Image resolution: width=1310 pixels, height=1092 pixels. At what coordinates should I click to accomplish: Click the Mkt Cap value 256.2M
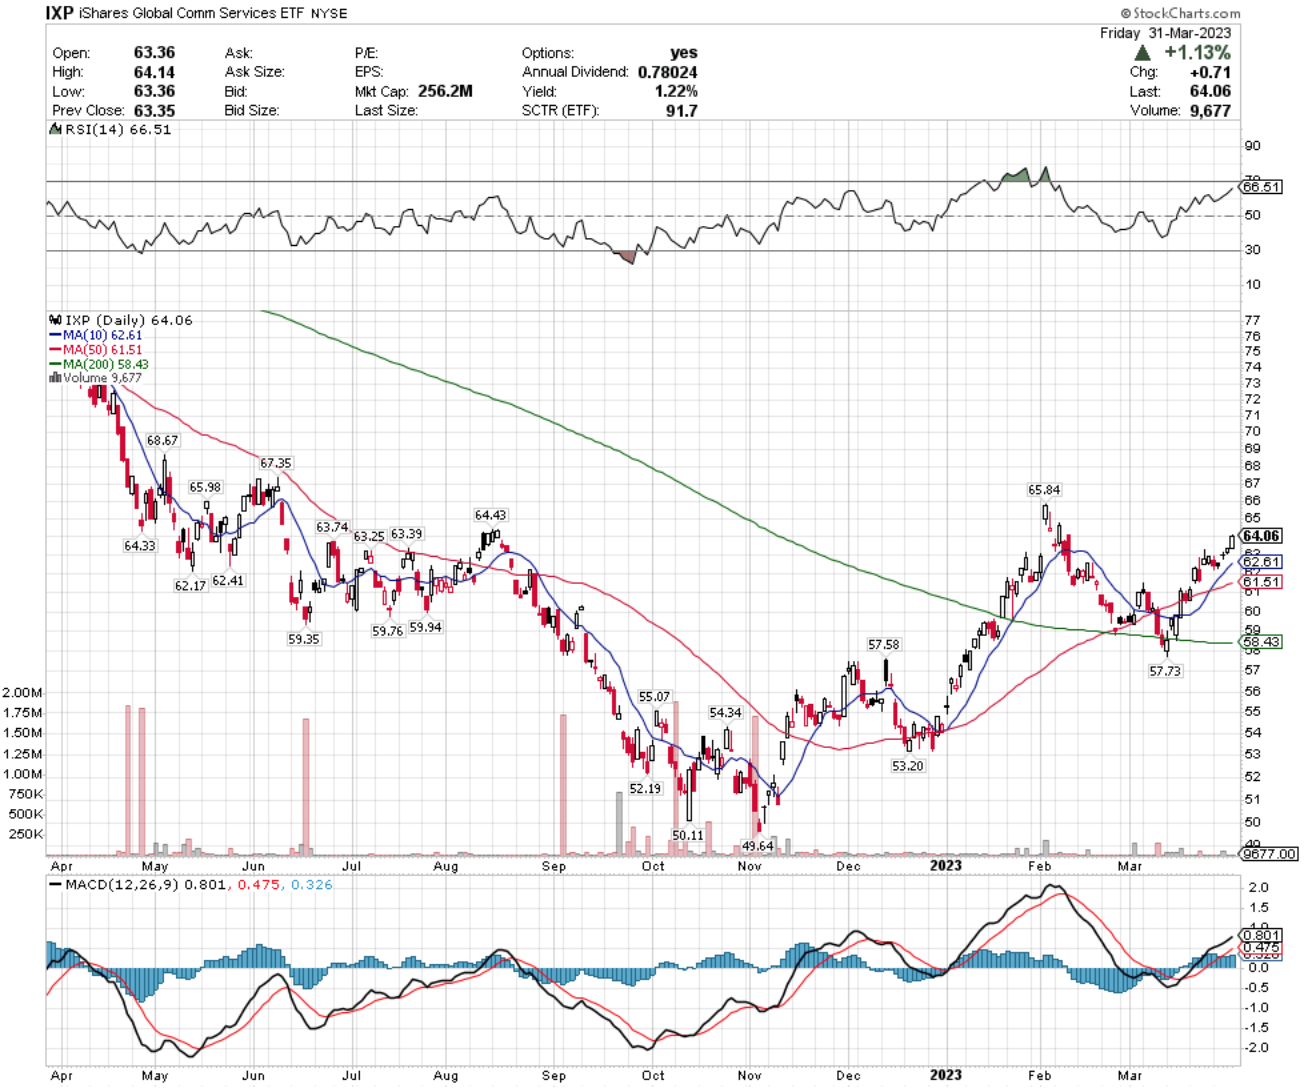point(445,91)
